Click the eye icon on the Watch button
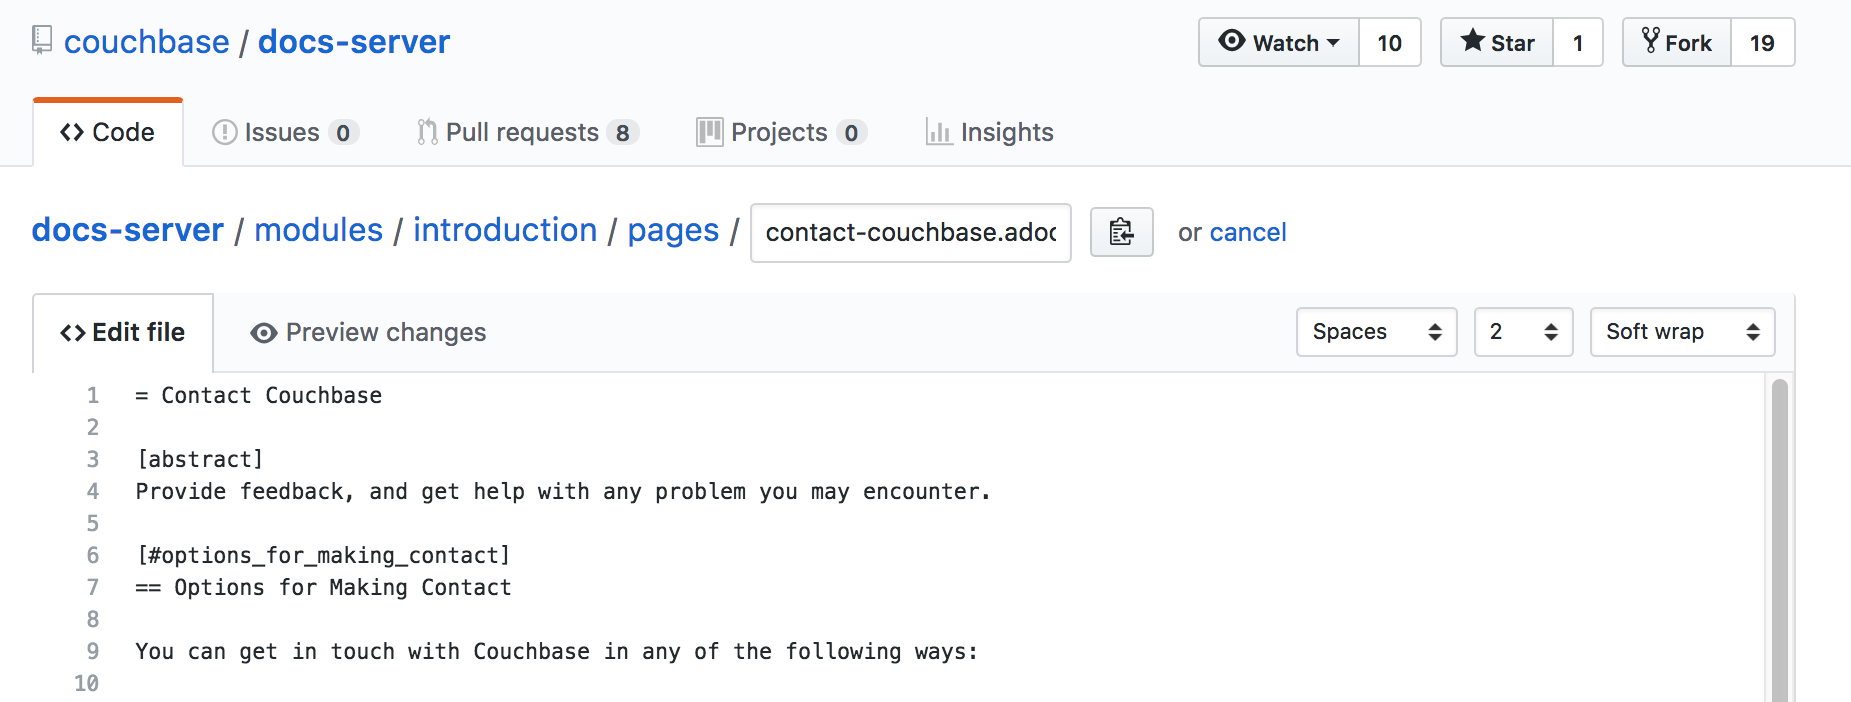The height and width of the screenshot is (702, 1851). tap(1232, 42)
